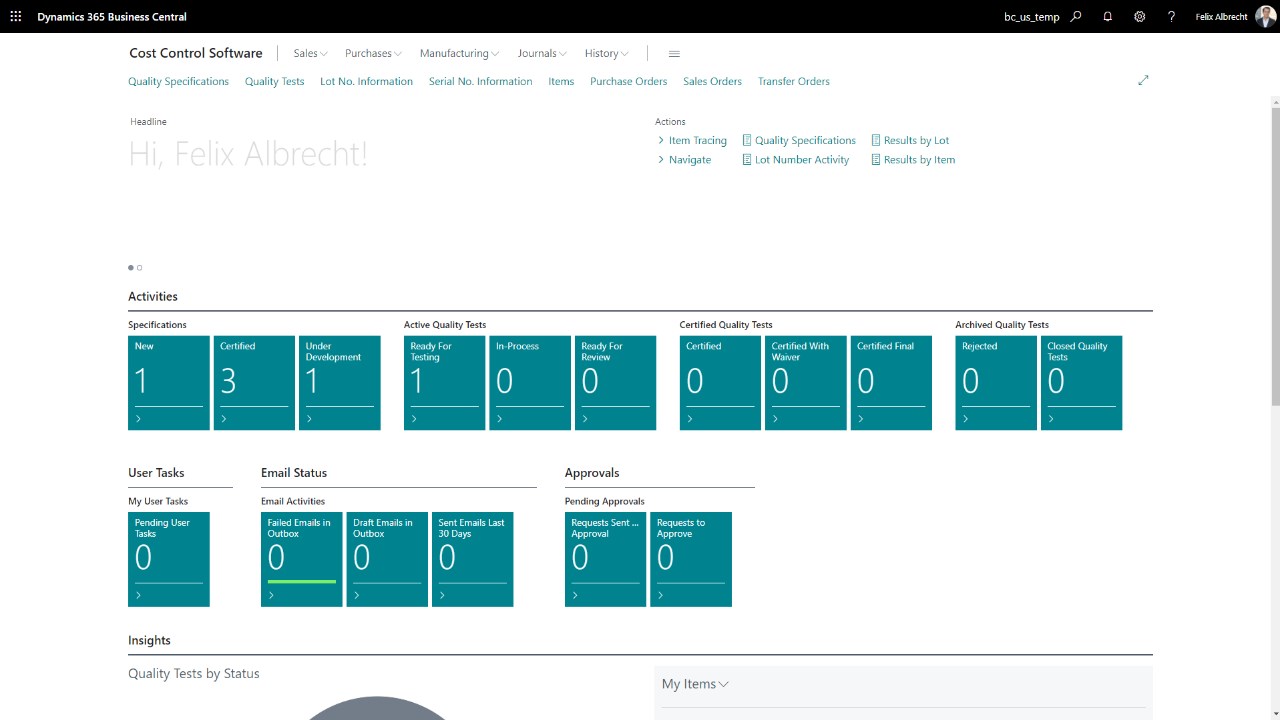Open the Quality Specifications navigation link

coord(178,82)
